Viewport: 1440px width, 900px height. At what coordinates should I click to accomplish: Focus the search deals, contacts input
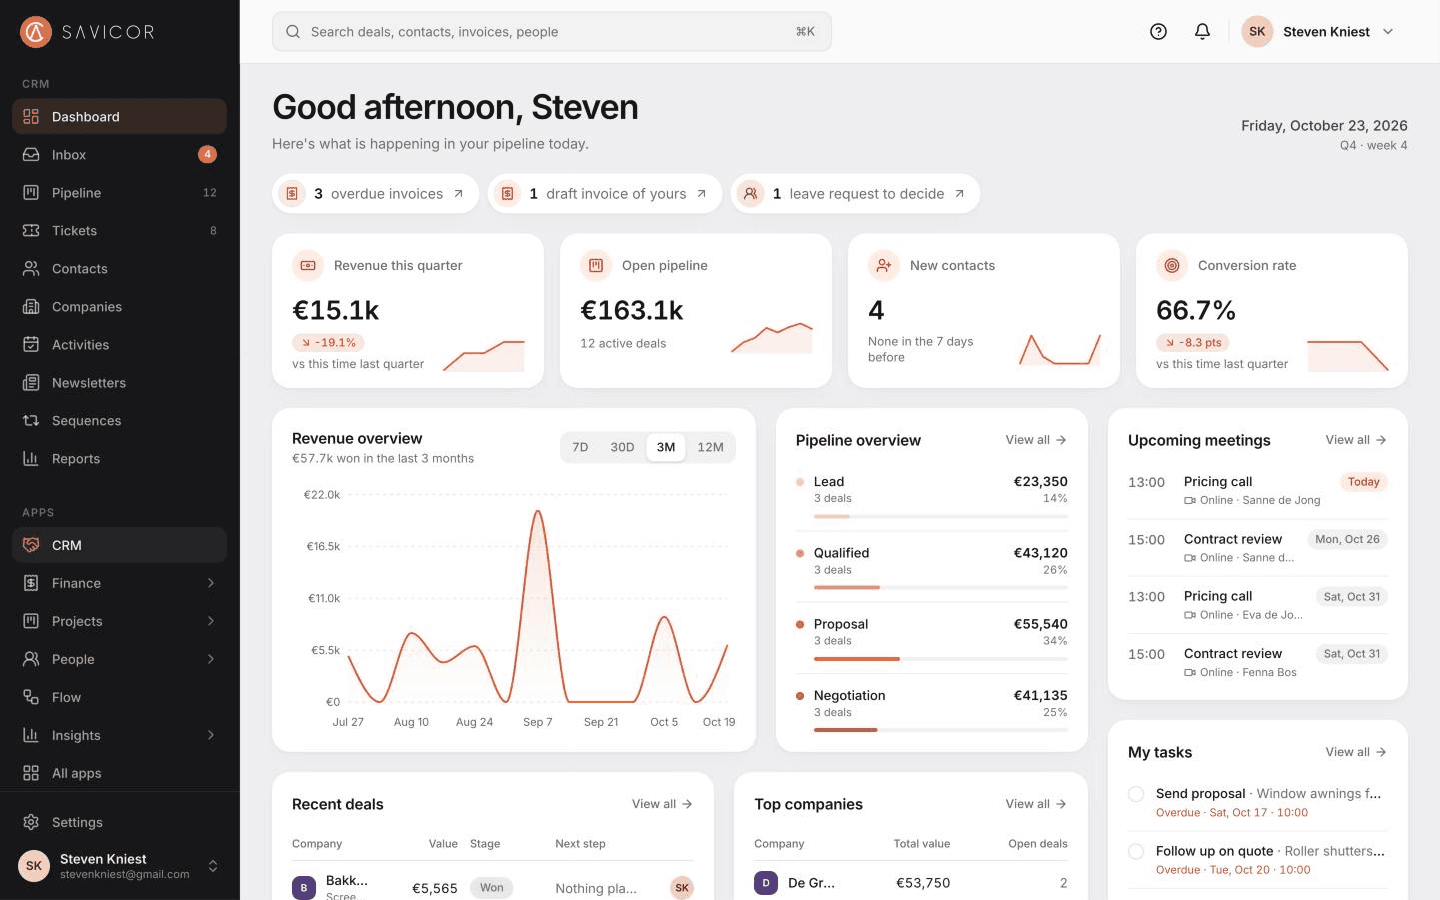[x=552, y=32]
